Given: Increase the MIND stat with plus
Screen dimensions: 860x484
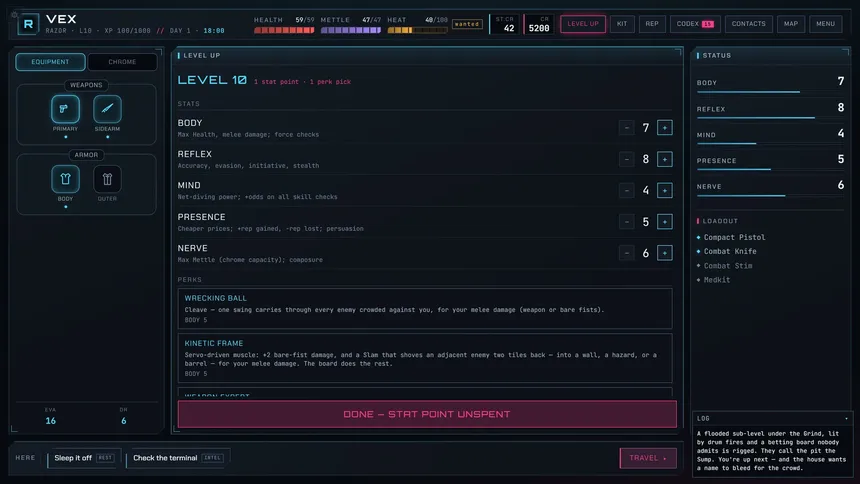Looking at the screenshot, I should tap(664, 190).
